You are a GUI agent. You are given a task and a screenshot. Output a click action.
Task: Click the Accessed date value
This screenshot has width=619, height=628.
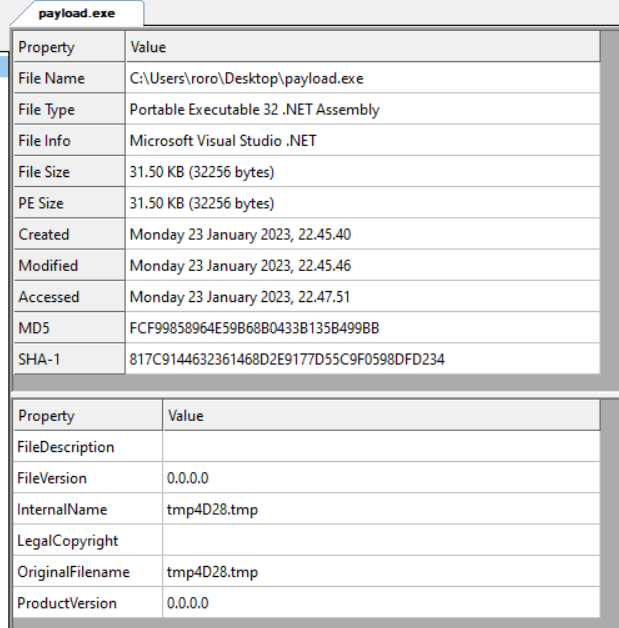tap(240, 297)
